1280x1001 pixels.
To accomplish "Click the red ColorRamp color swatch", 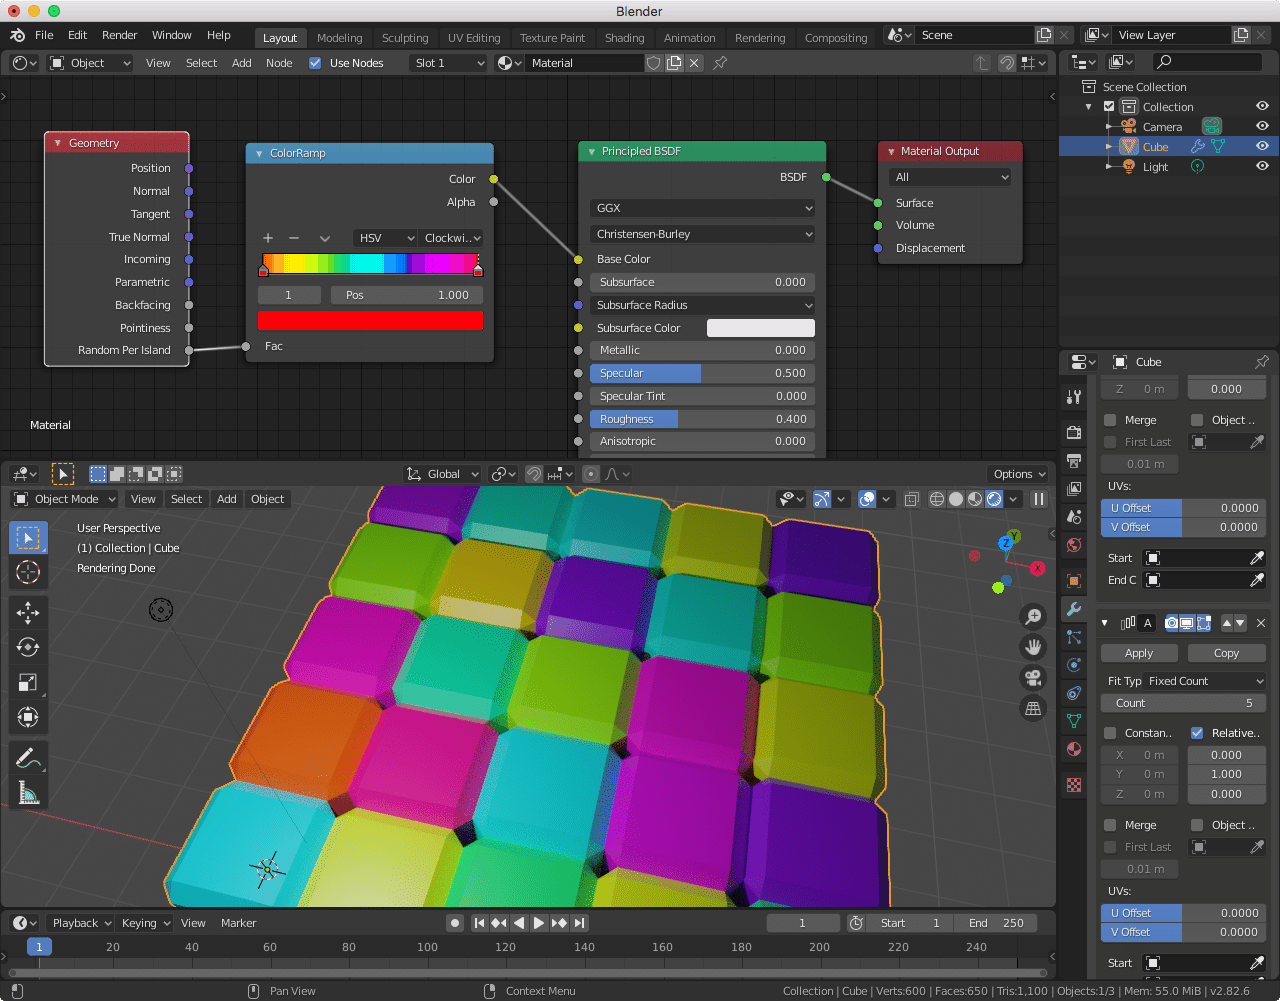I will pyautogui.click(x=370, y=321).
